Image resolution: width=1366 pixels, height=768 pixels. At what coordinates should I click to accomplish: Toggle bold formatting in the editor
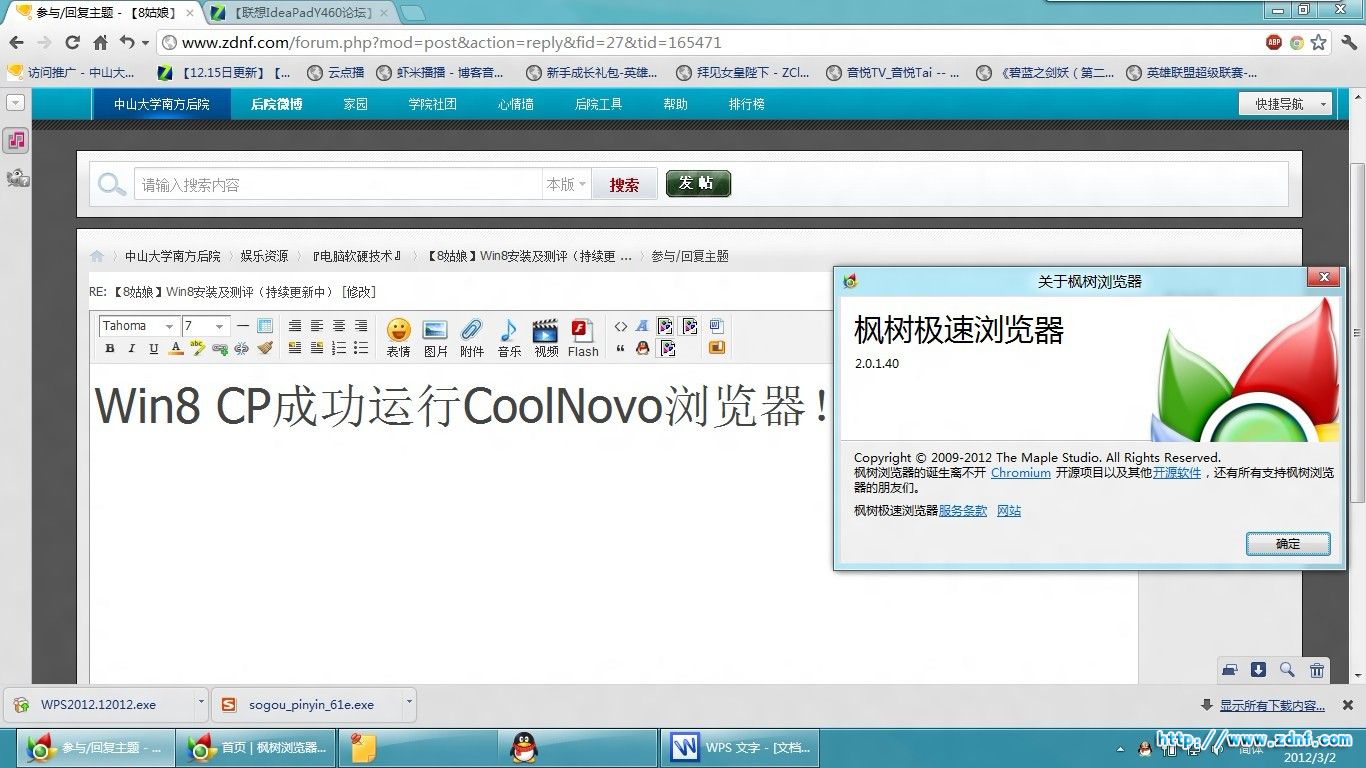(110, 349)
